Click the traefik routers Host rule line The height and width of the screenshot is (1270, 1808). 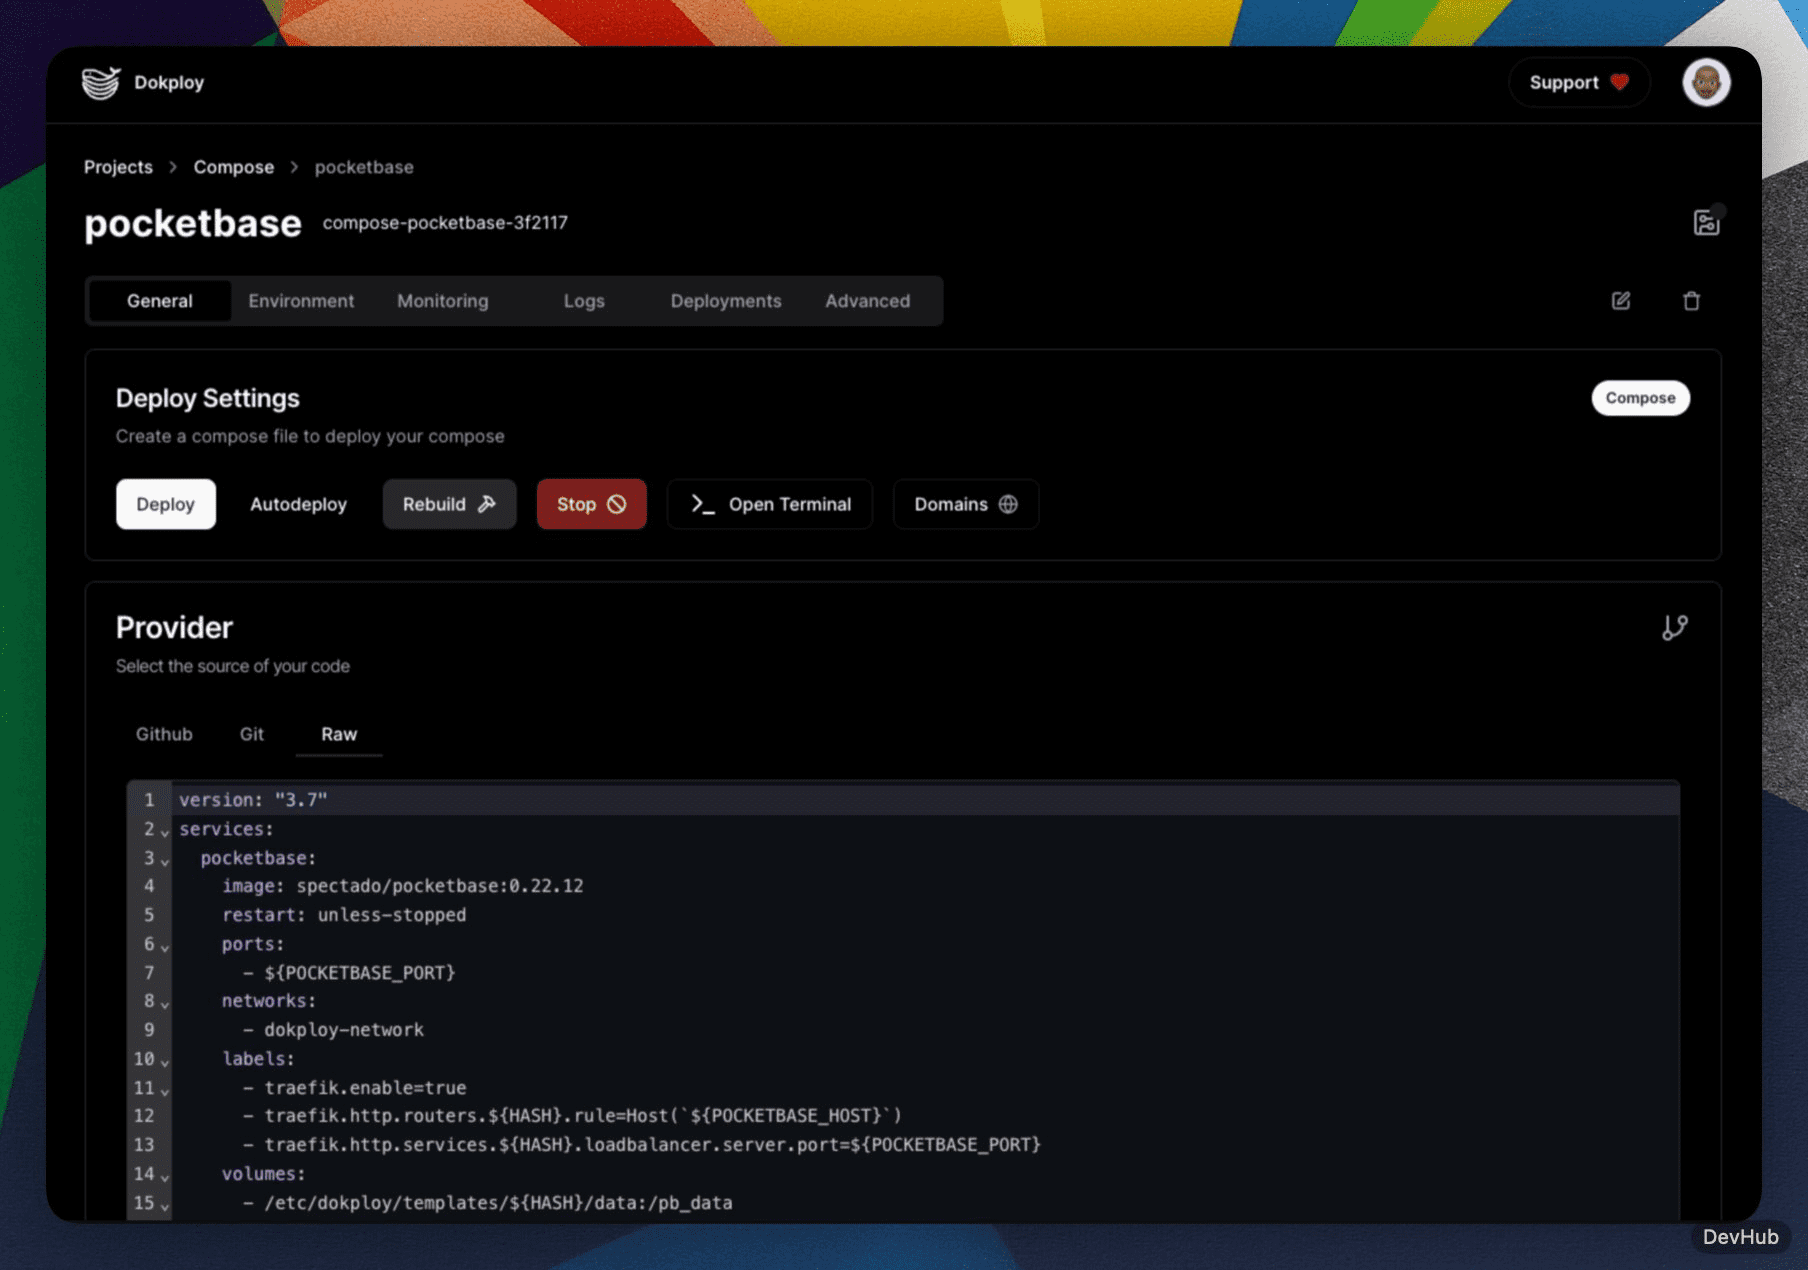pos(572,1116)
